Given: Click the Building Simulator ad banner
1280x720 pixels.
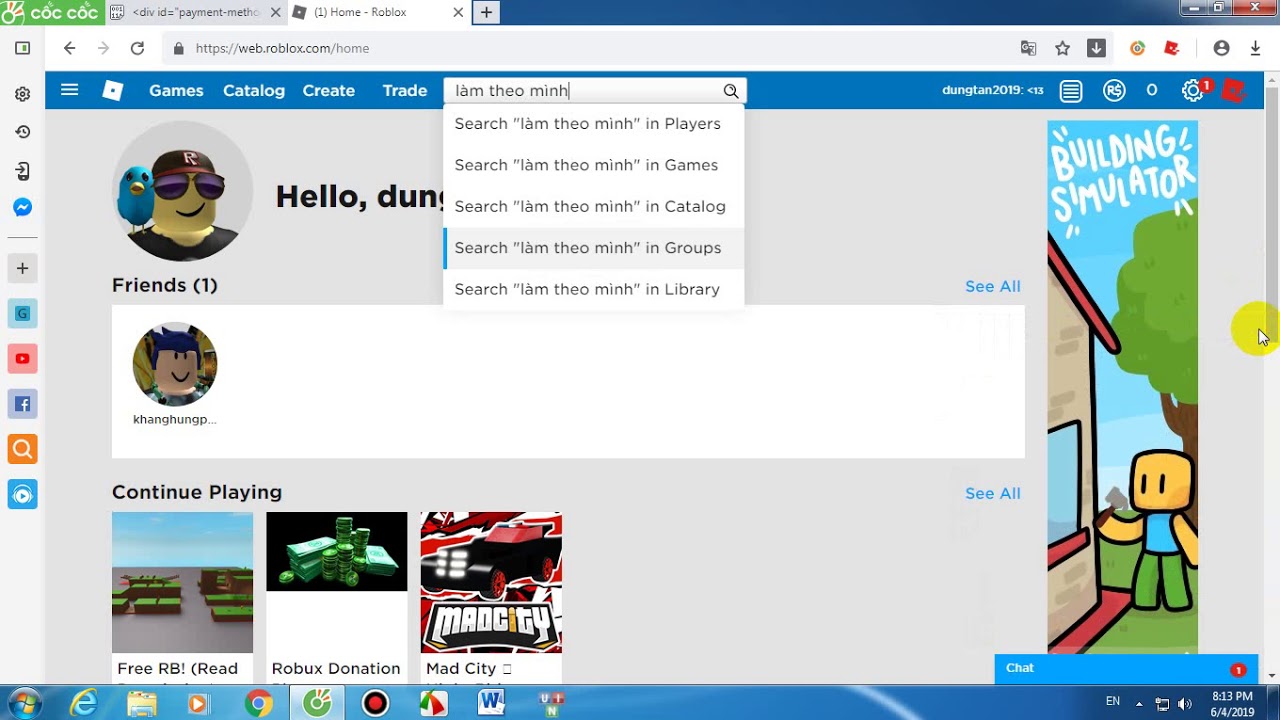Looking at the screenshot, I should [1122, 387].
